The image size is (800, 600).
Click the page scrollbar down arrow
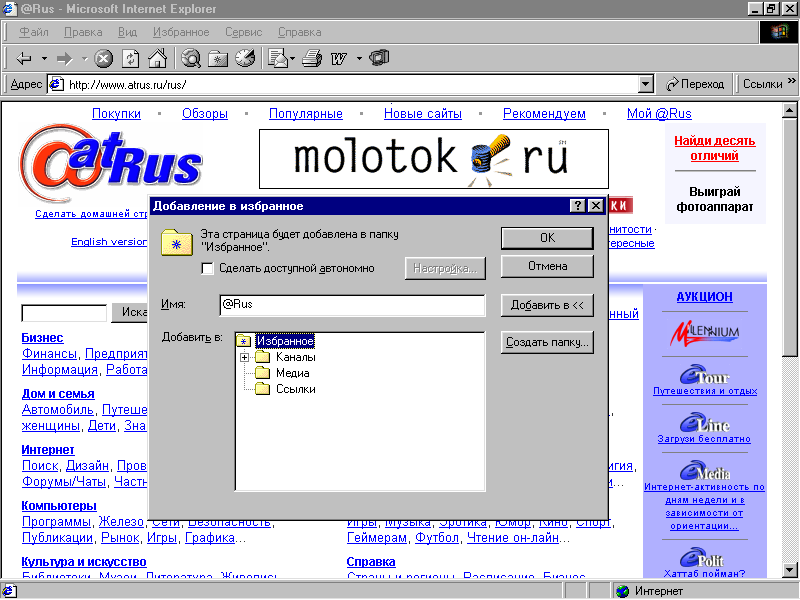790,569
